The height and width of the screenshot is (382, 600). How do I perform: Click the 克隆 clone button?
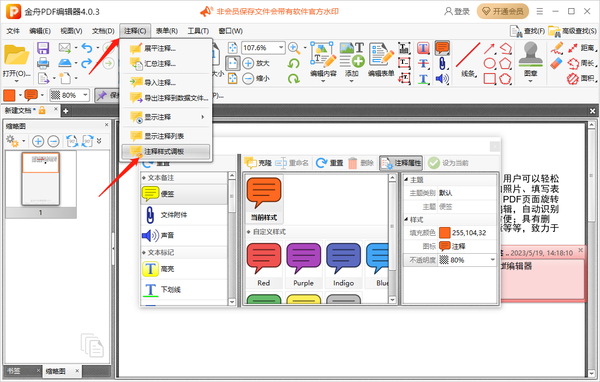pos(258,163)
